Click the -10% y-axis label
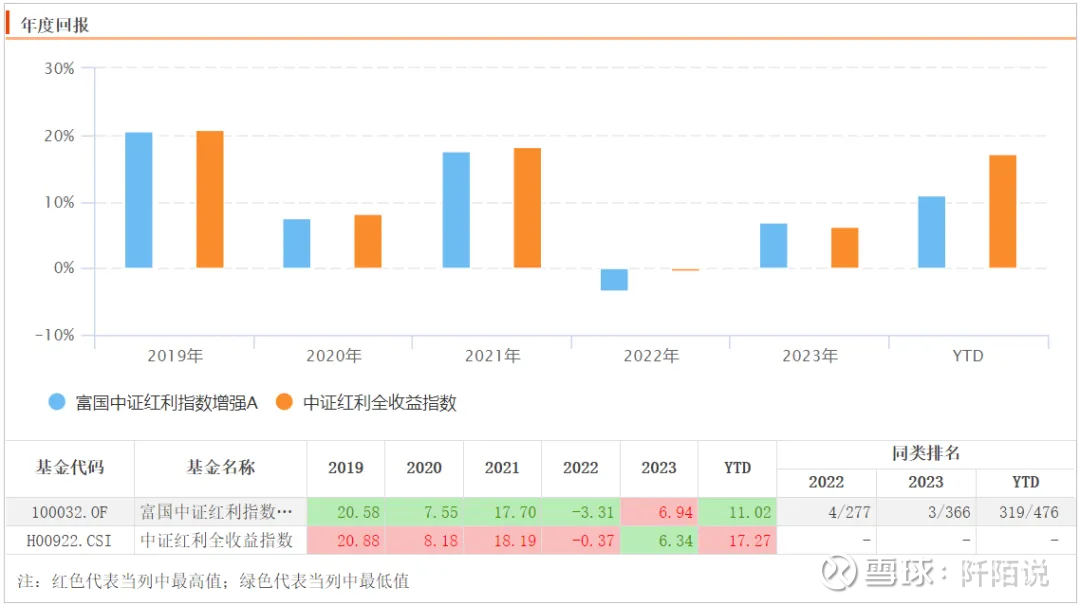 [x=55, y=335]
